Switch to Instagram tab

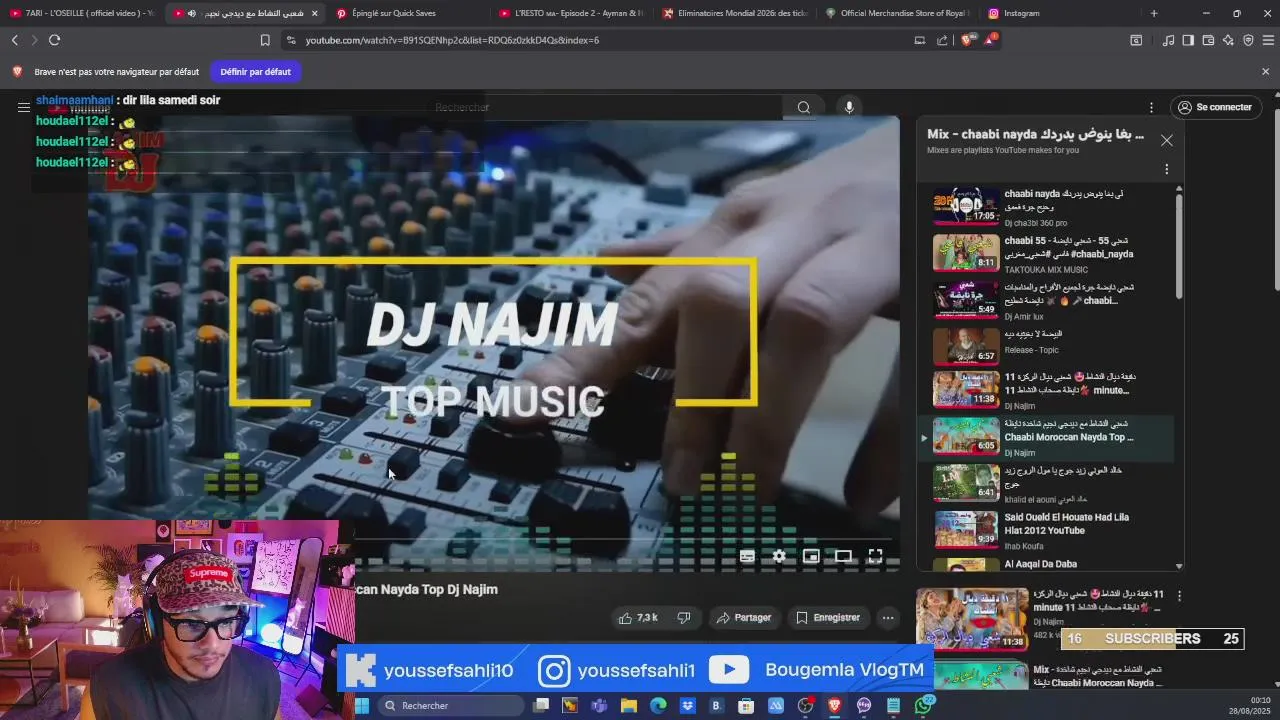[1059, 13]
